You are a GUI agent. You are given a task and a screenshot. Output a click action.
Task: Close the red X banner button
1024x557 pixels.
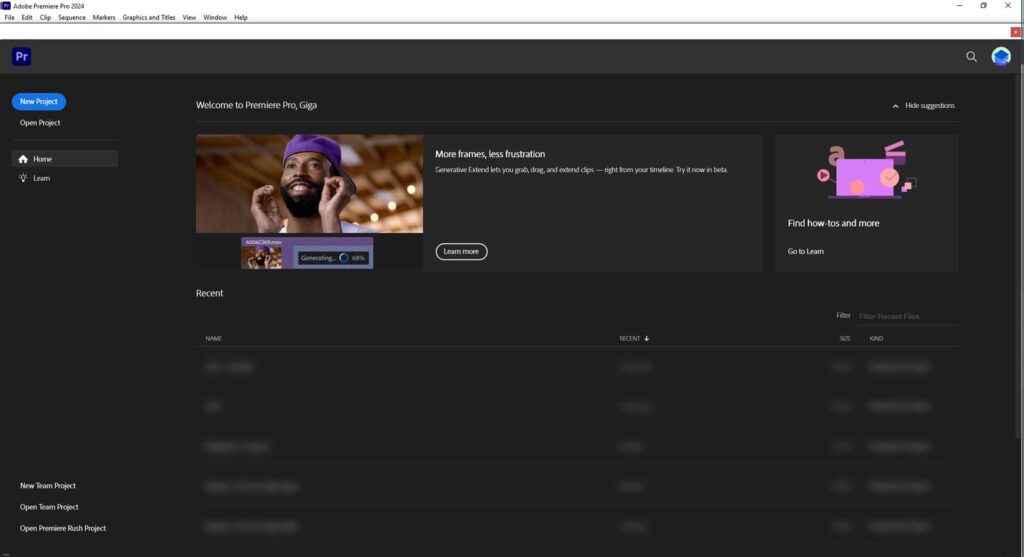tap(1015, 32)
